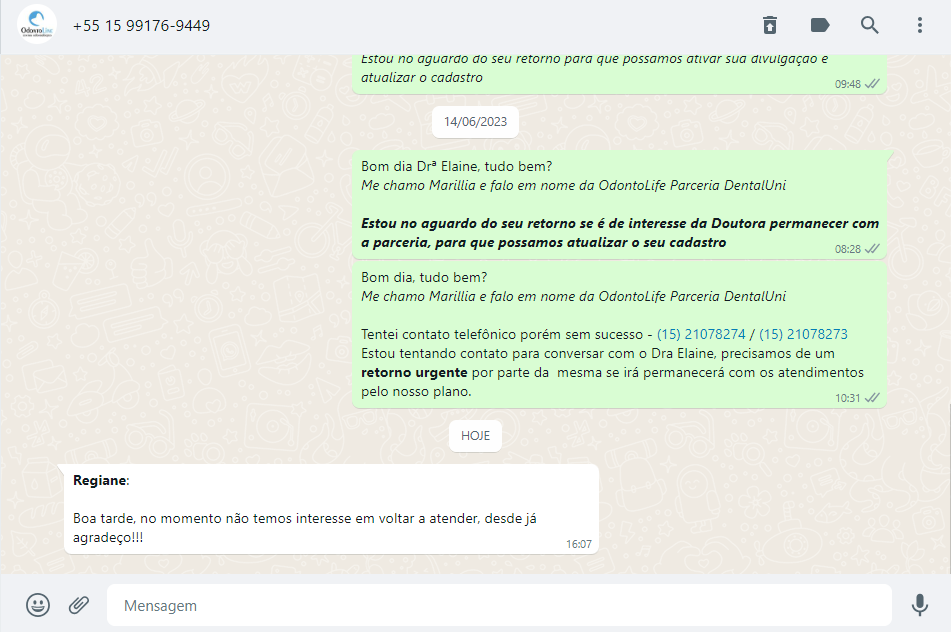The height and width of the screenshot is (632, 951).
Task: Start voice recording with the microphone icon
Action: click(x=919, y=605)
